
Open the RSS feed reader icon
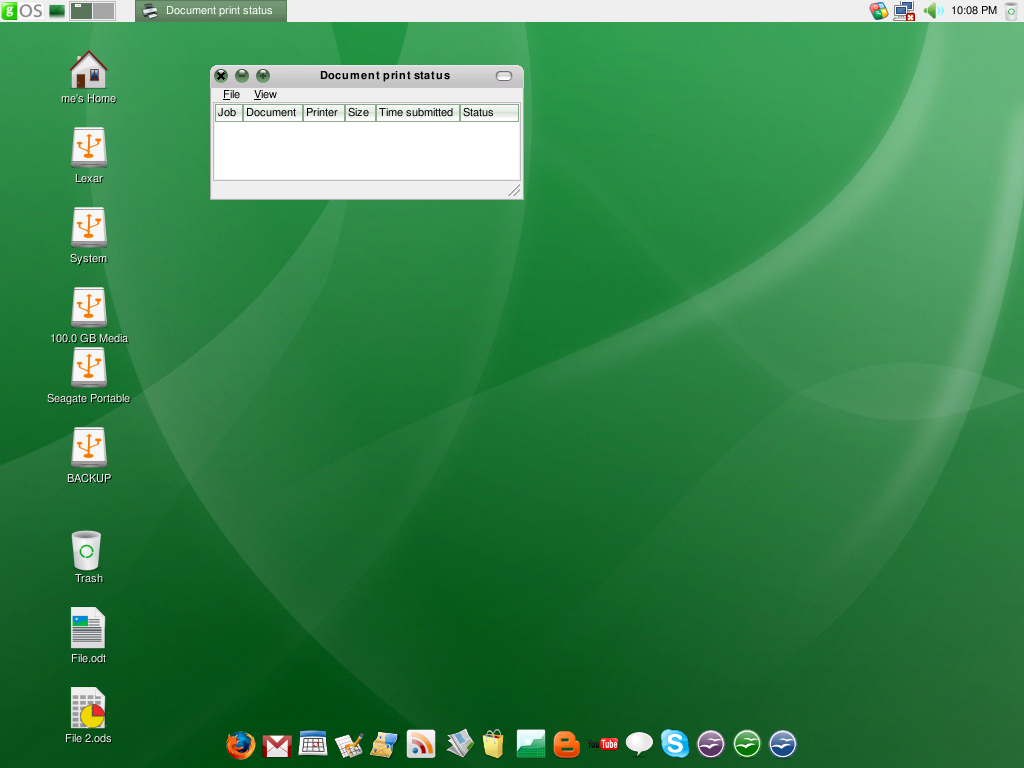point(421,744)
